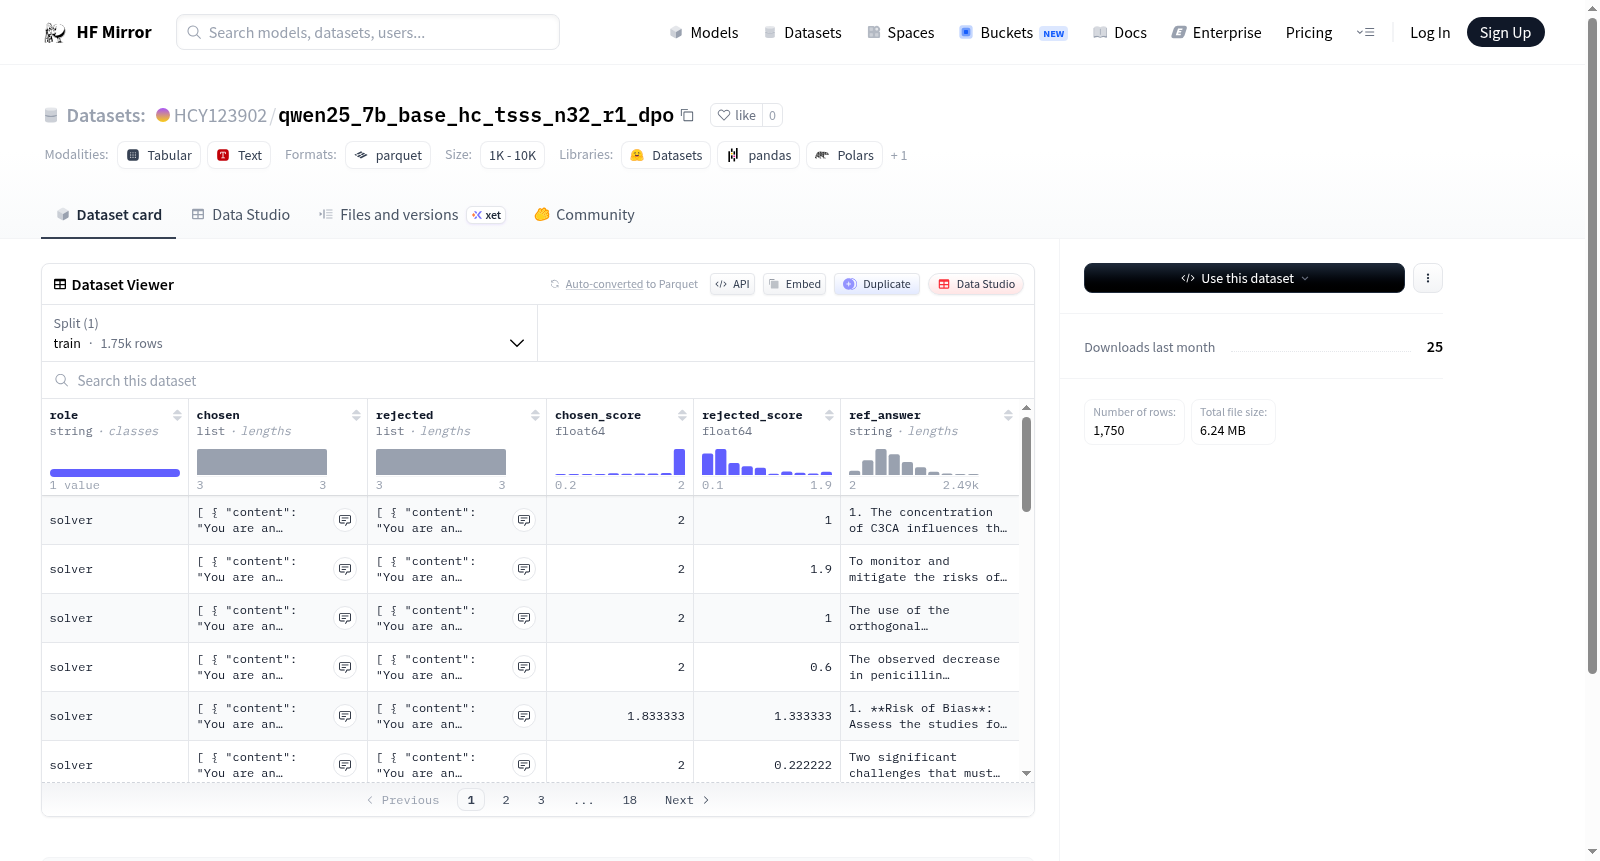The height and width of the screenshot is (861, 1600).
Task: Go to Next page of rows
Action: coord(687,800)
